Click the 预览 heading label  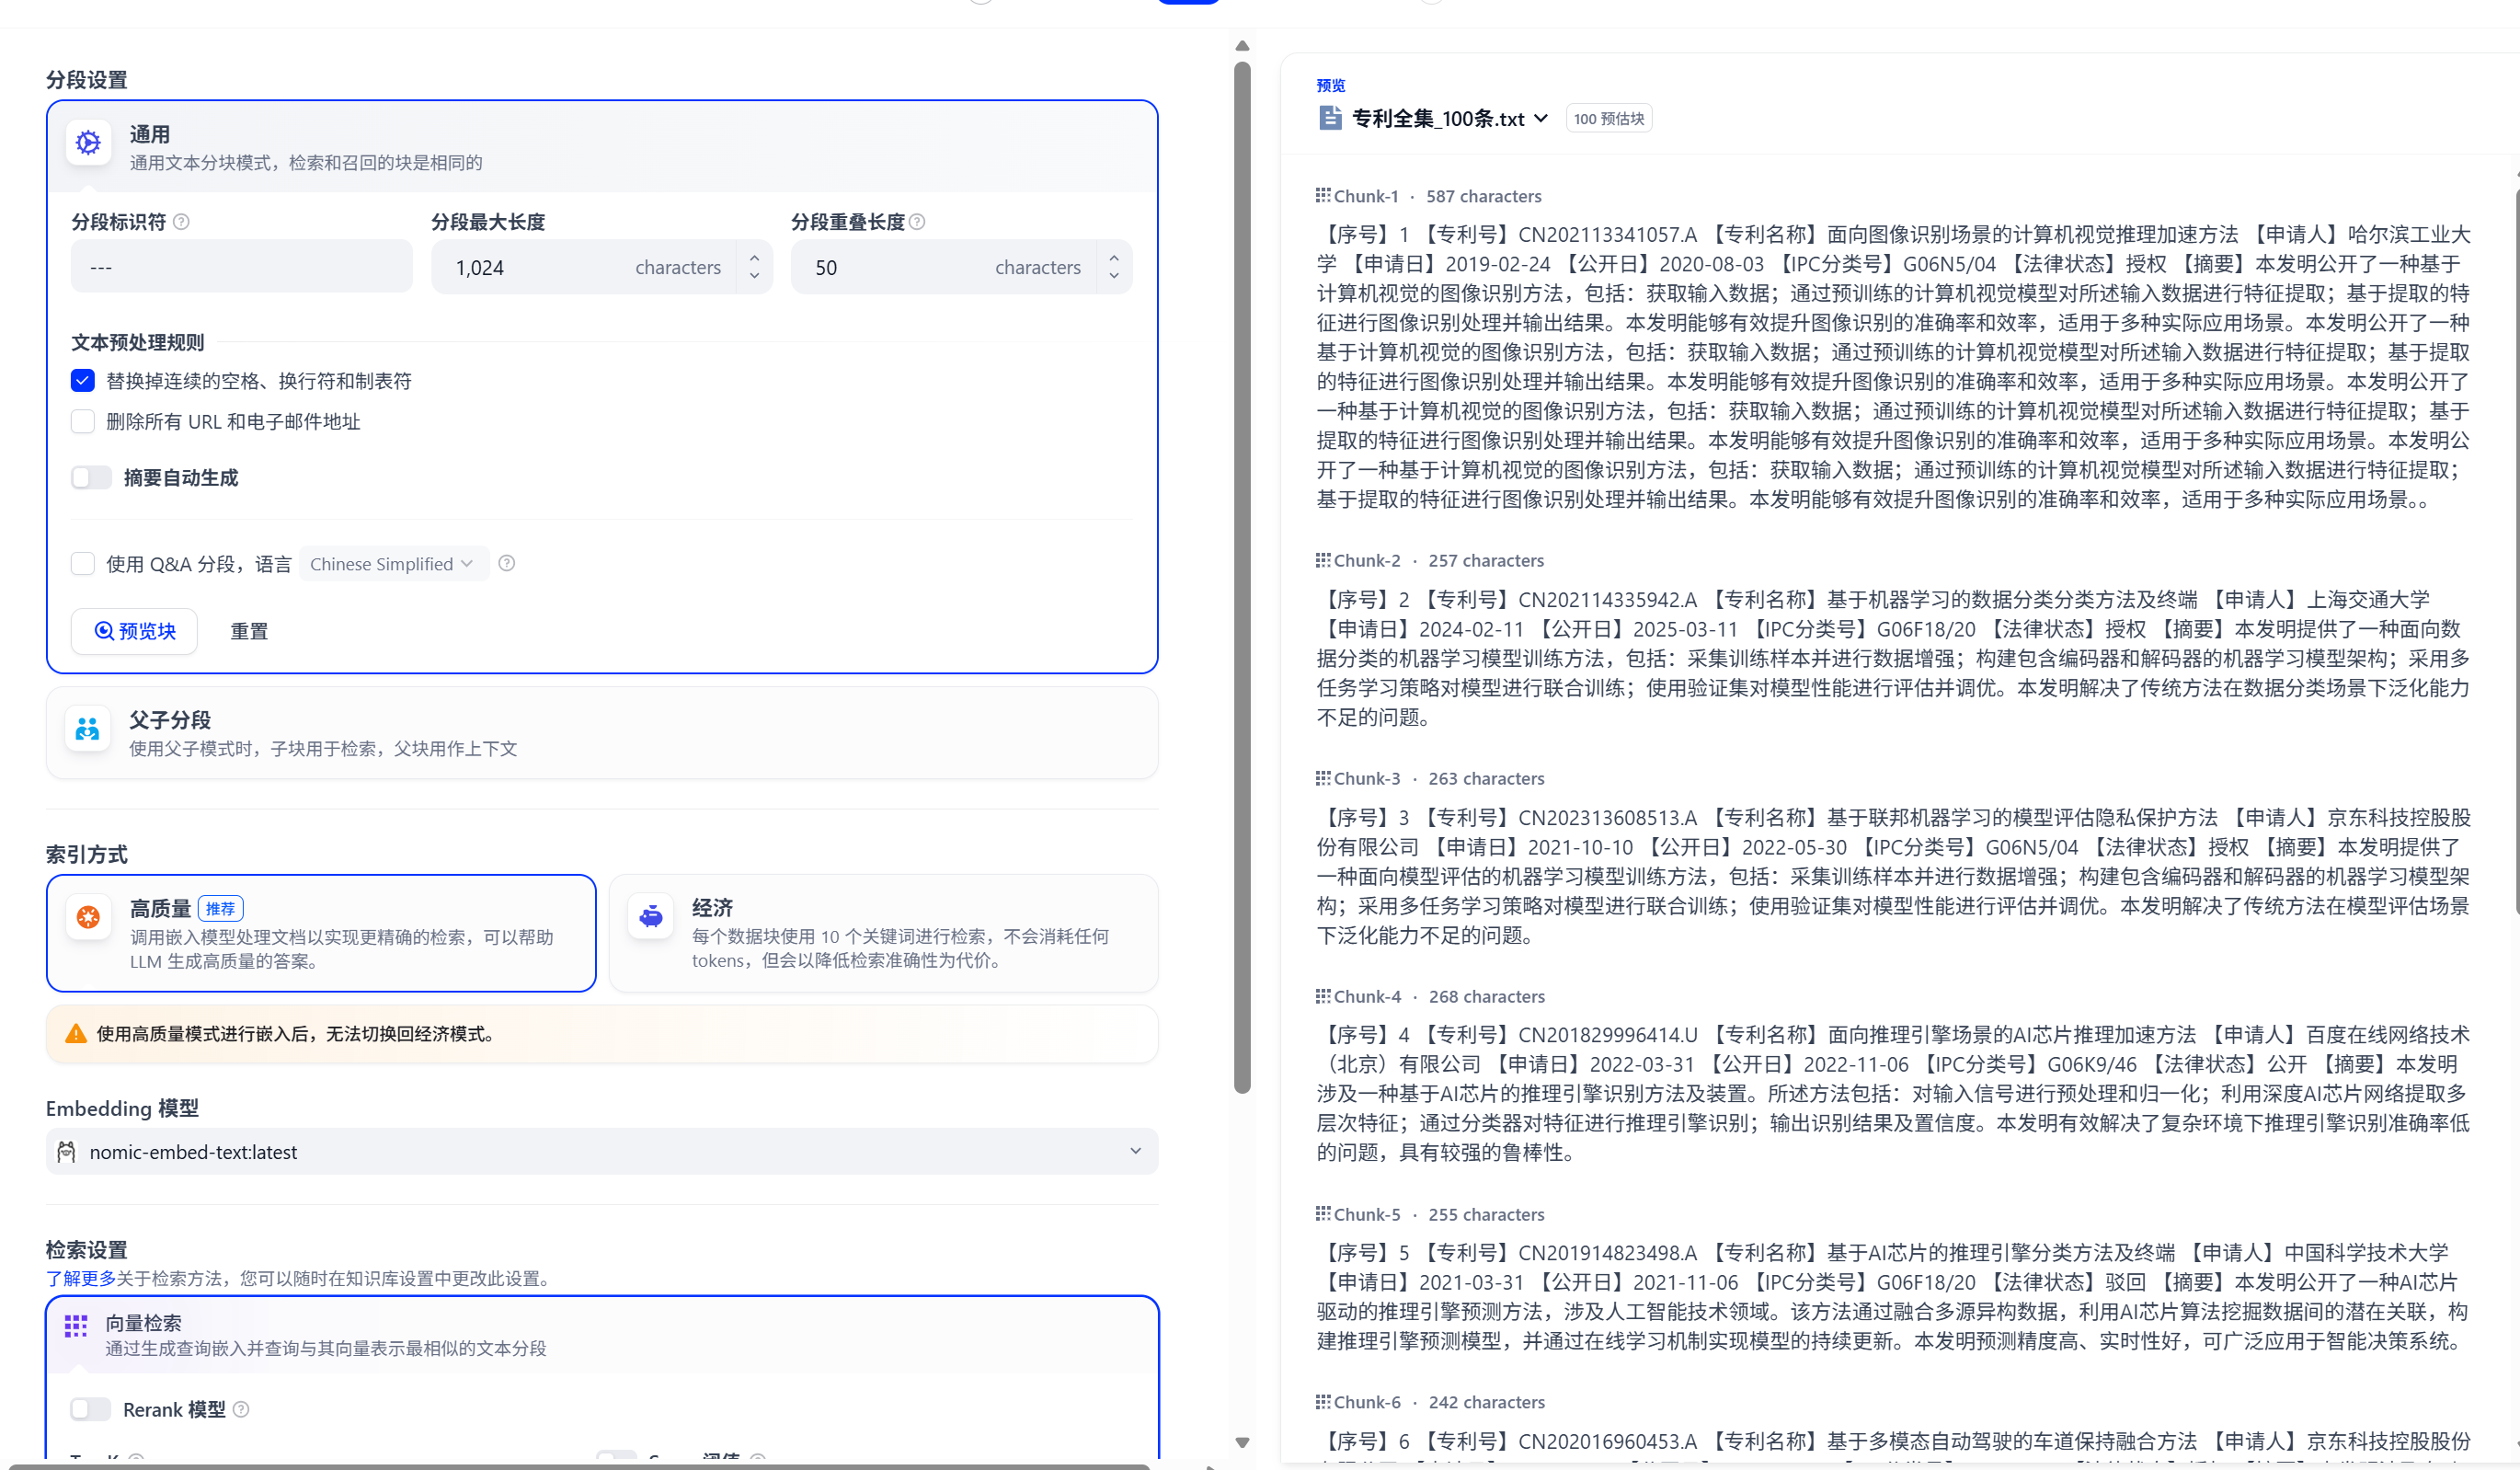[x=1330, y=86]
